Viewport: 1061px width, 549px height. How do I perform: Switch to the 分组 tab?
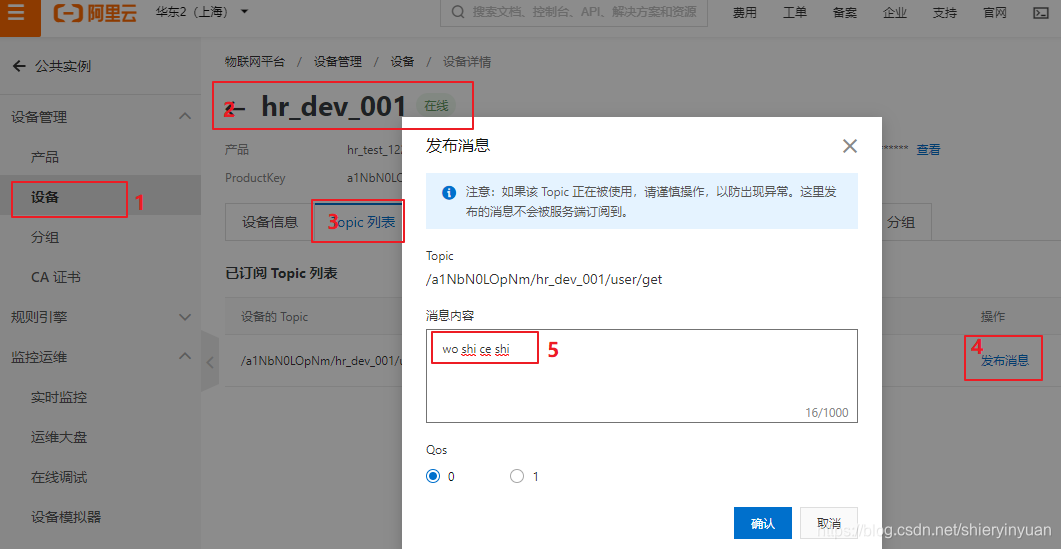click(901, 222)
